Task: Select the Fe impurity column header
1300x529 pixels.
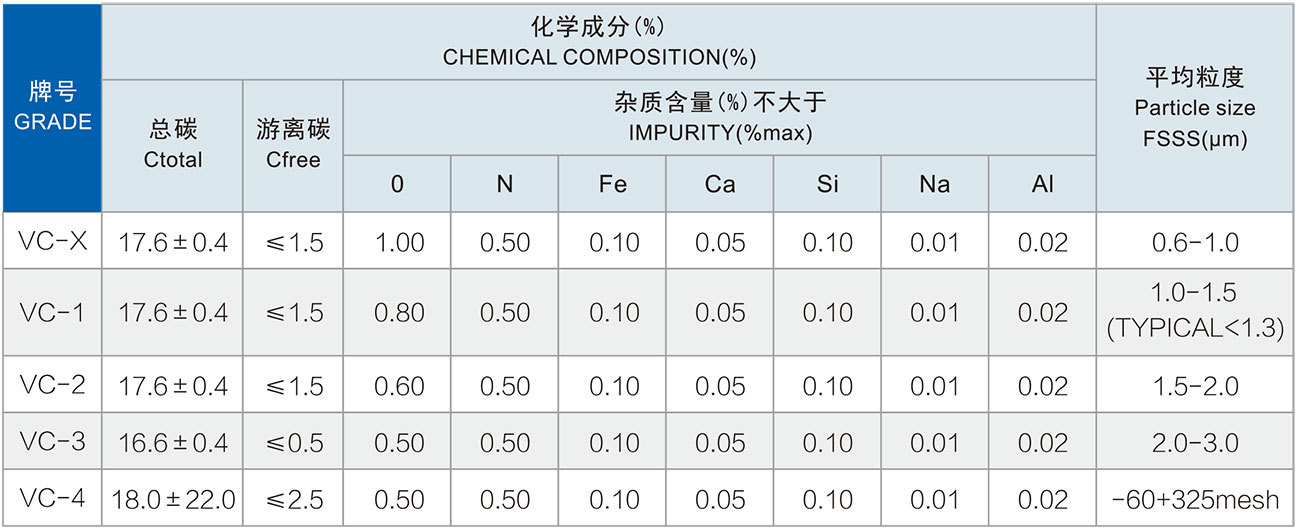Action: click(x=612, y=185)
